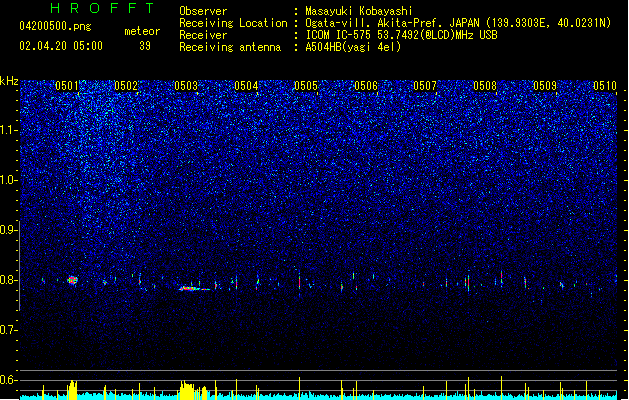
Task: Click the timestamp 02.04.20 05:00
Action: [61, 46]
